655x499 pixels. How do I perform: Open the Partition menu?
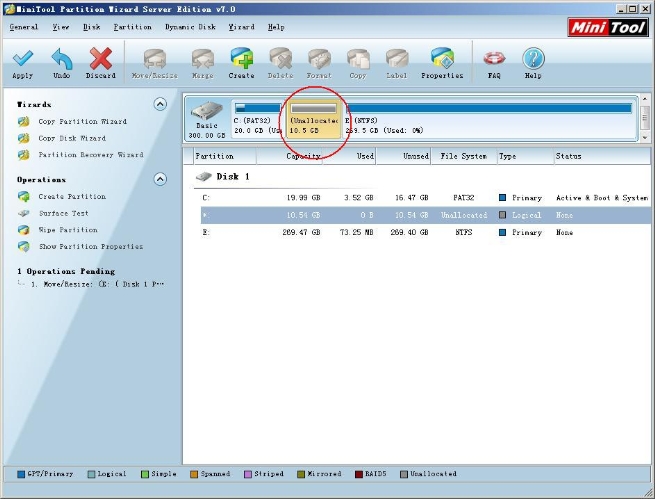(x=132, y=27)
